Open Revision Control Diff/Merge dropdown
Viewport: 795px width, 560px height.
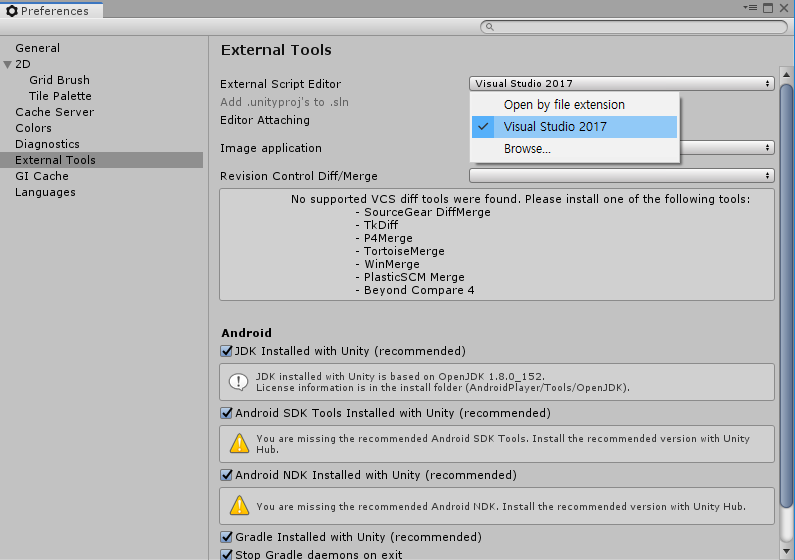tap(622, 176)
